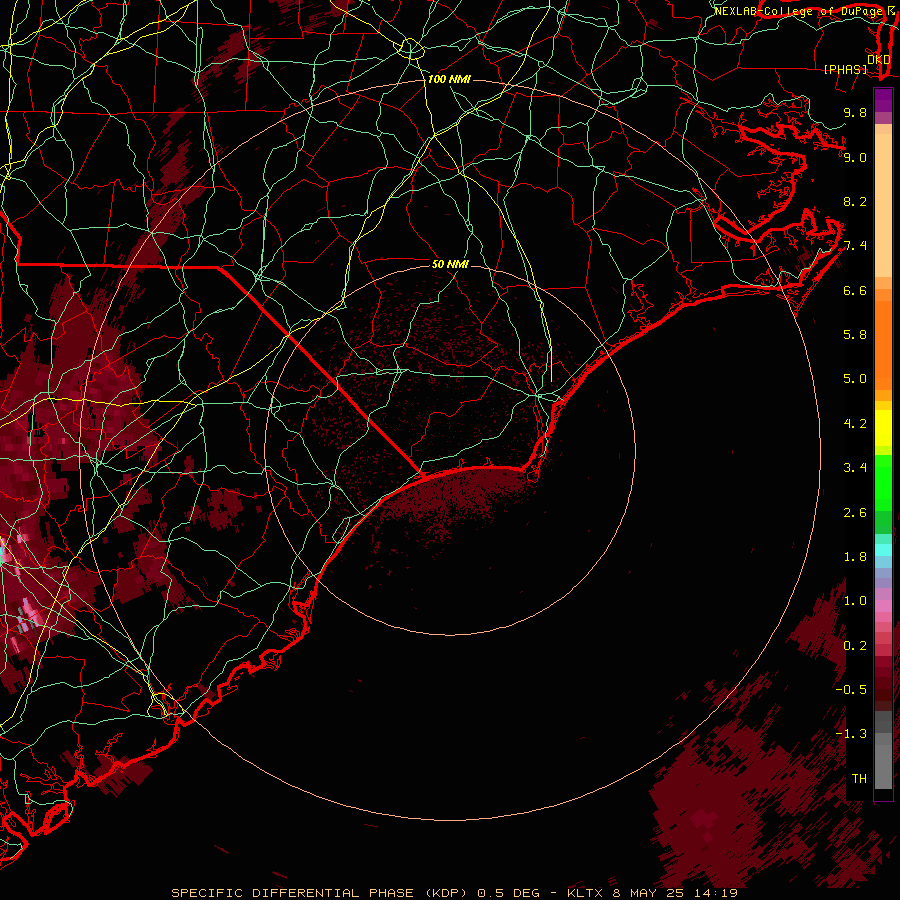The width and height of the screenshot is (900, 900).
Task: Click the 50 NMI range ring label
Action: point(450,264)
